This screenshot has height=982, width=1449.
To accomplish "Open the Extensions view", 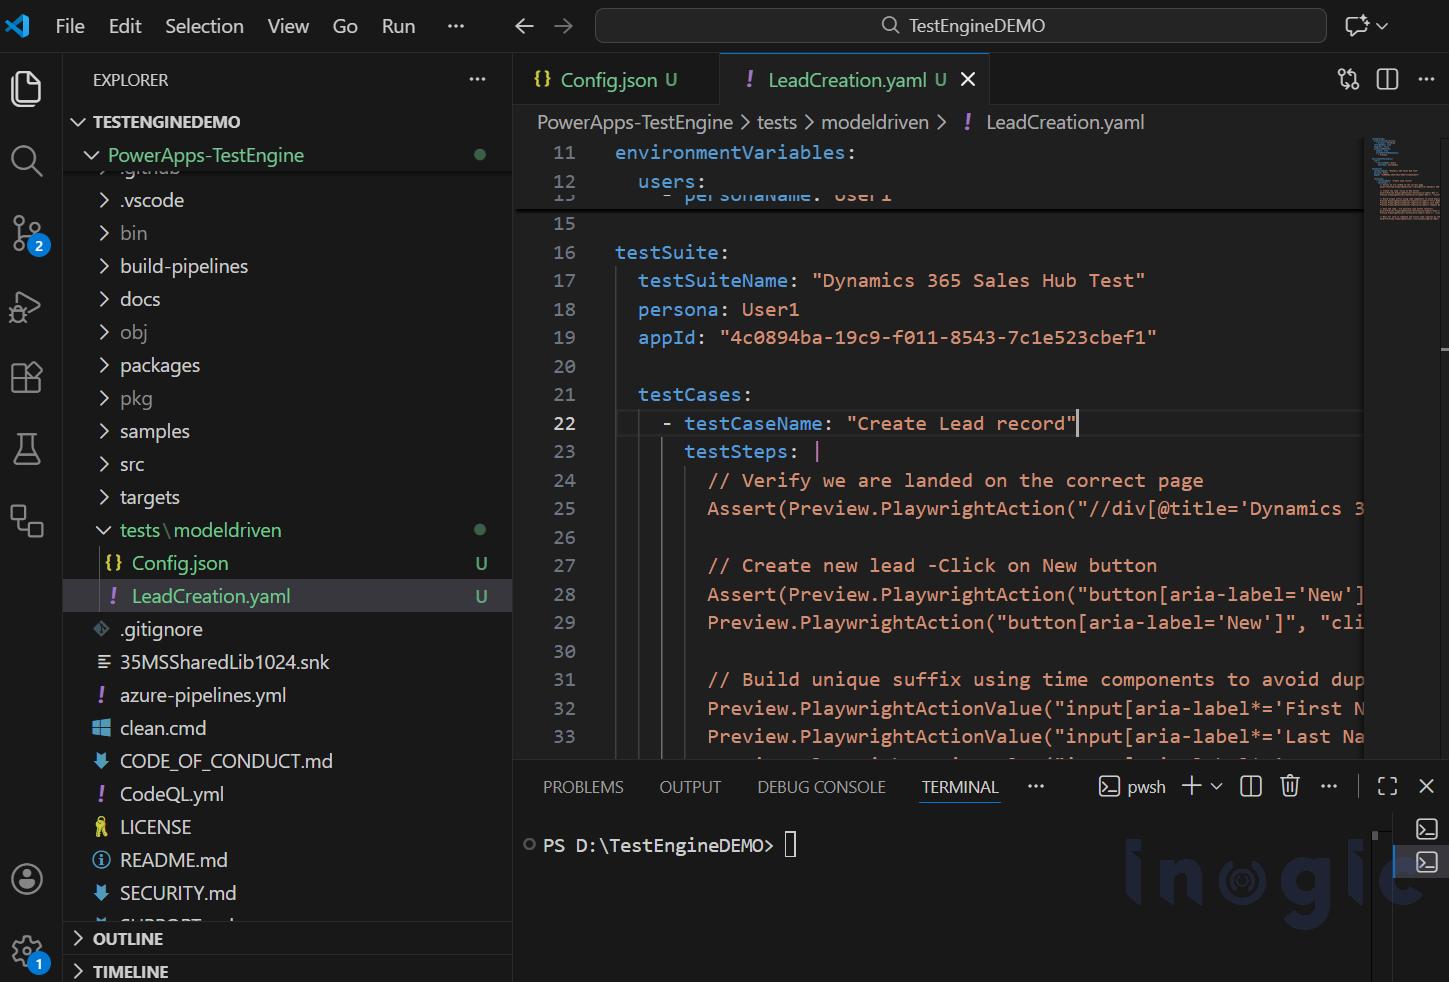I will pyautogui.click(x=26, y=377).
